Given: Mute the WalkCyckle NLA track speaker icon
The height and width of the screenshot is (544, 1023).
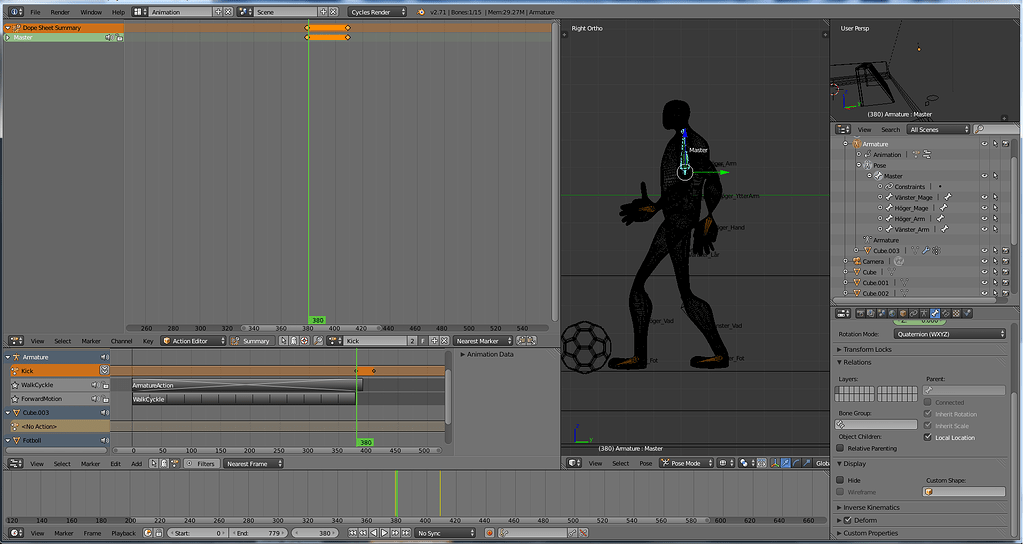Looking at the screenshot, I should pos(95,385).
